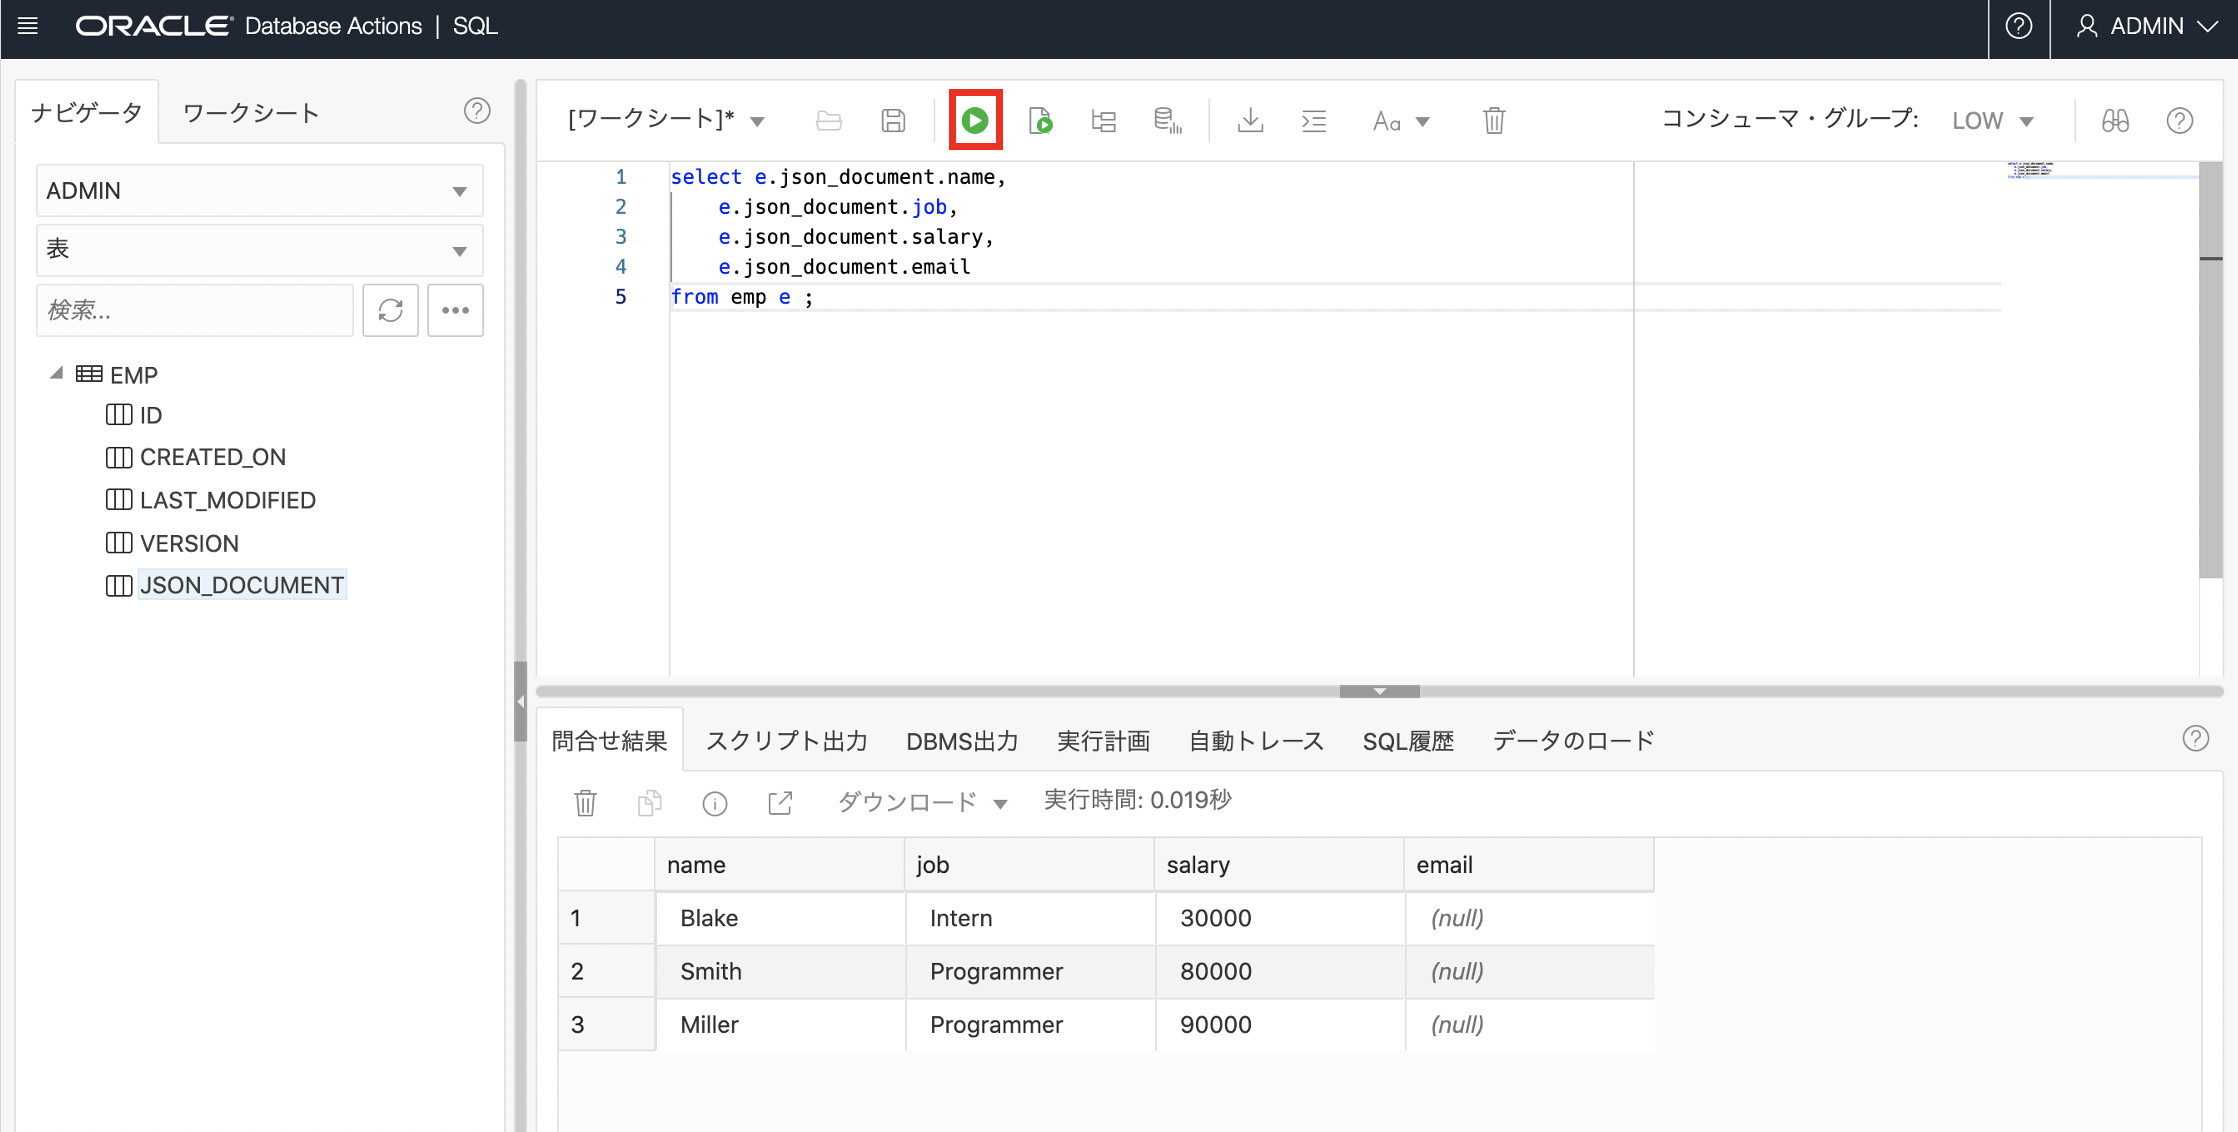This screenshot has height=1132, width=2238.
Task: Click the editor download icon
Action: (x=1250, y=121)
